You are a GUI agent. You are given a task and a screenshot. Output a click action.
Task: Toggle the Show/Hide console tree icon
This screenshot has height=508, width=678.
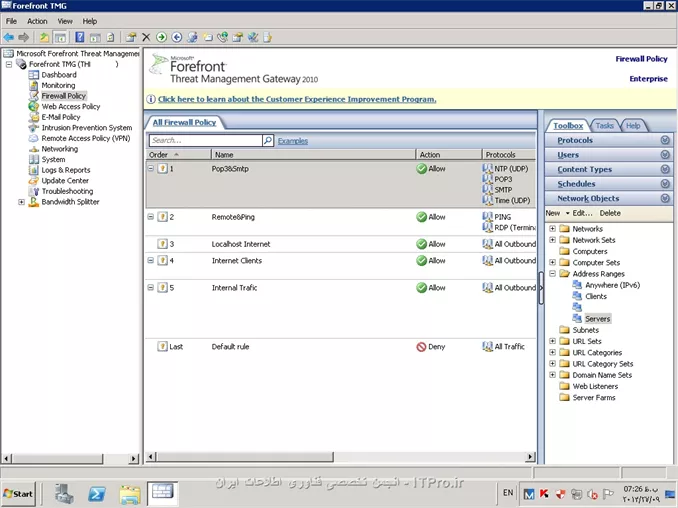click(x=60, y=37)
